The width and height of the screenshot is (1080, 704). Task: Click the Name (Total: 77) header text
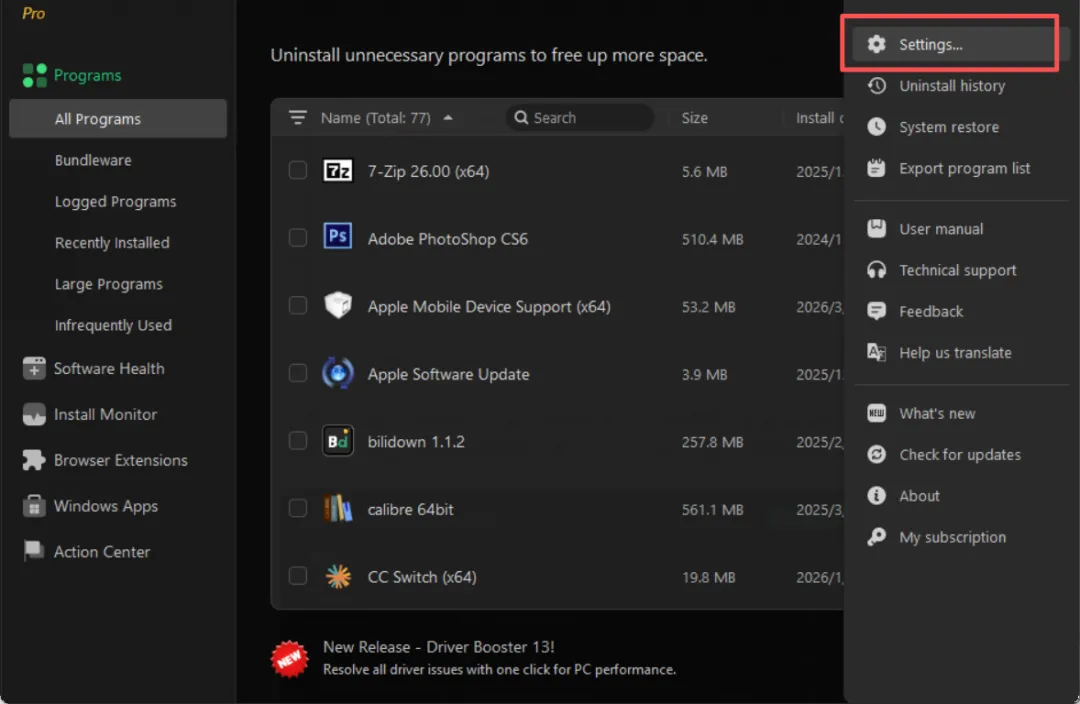click(x=375, y=118)
